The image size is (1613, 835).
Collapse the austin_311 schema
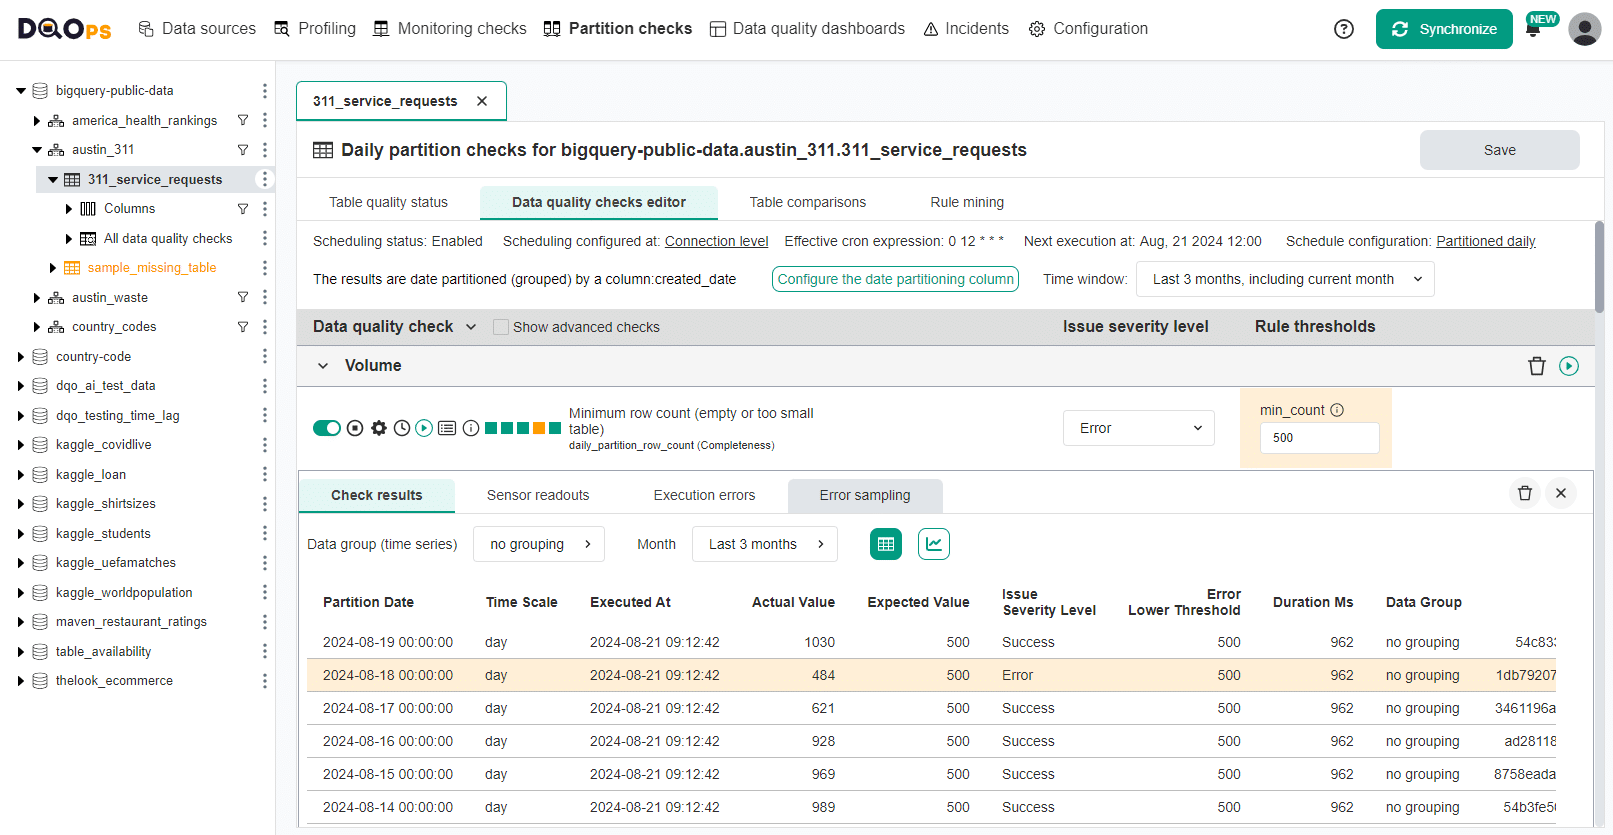(x=37, y=150)
